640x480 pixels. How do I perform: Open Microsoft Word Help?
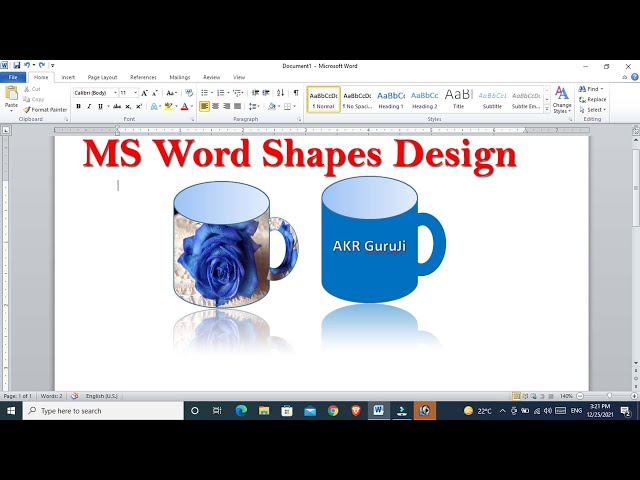(635, 77)
